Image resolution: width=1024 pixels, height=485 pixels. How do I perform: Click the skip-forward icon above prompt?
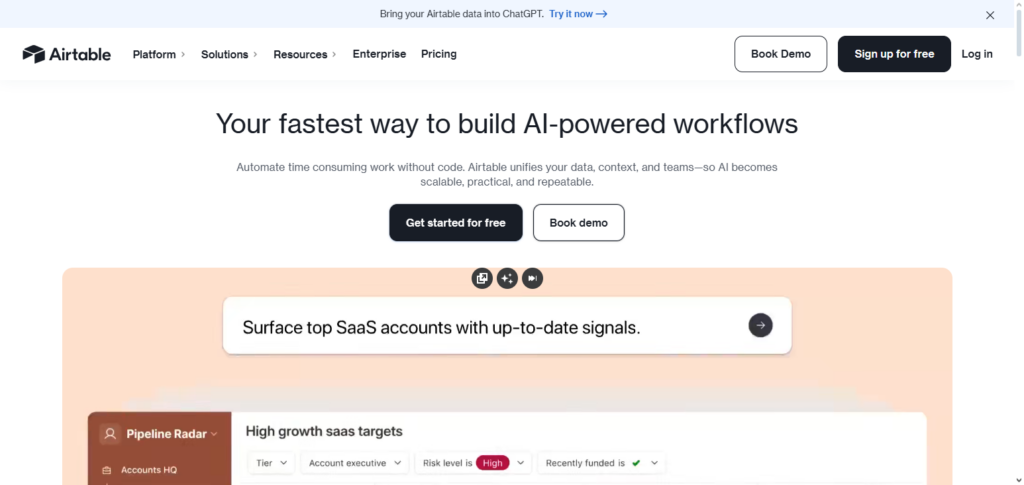click(532, 278)
